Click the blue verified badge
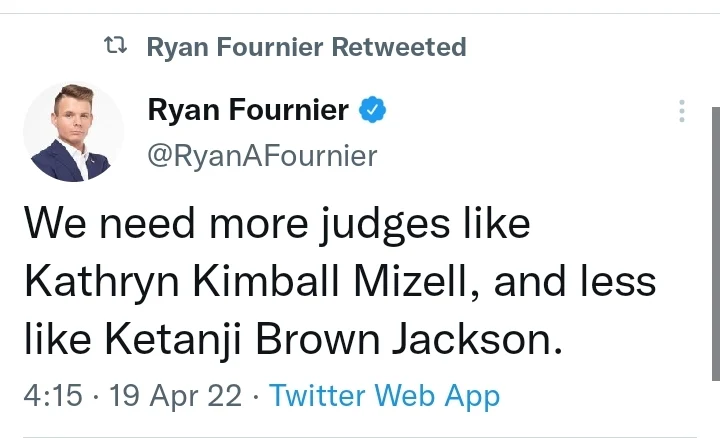 [373, 110]
